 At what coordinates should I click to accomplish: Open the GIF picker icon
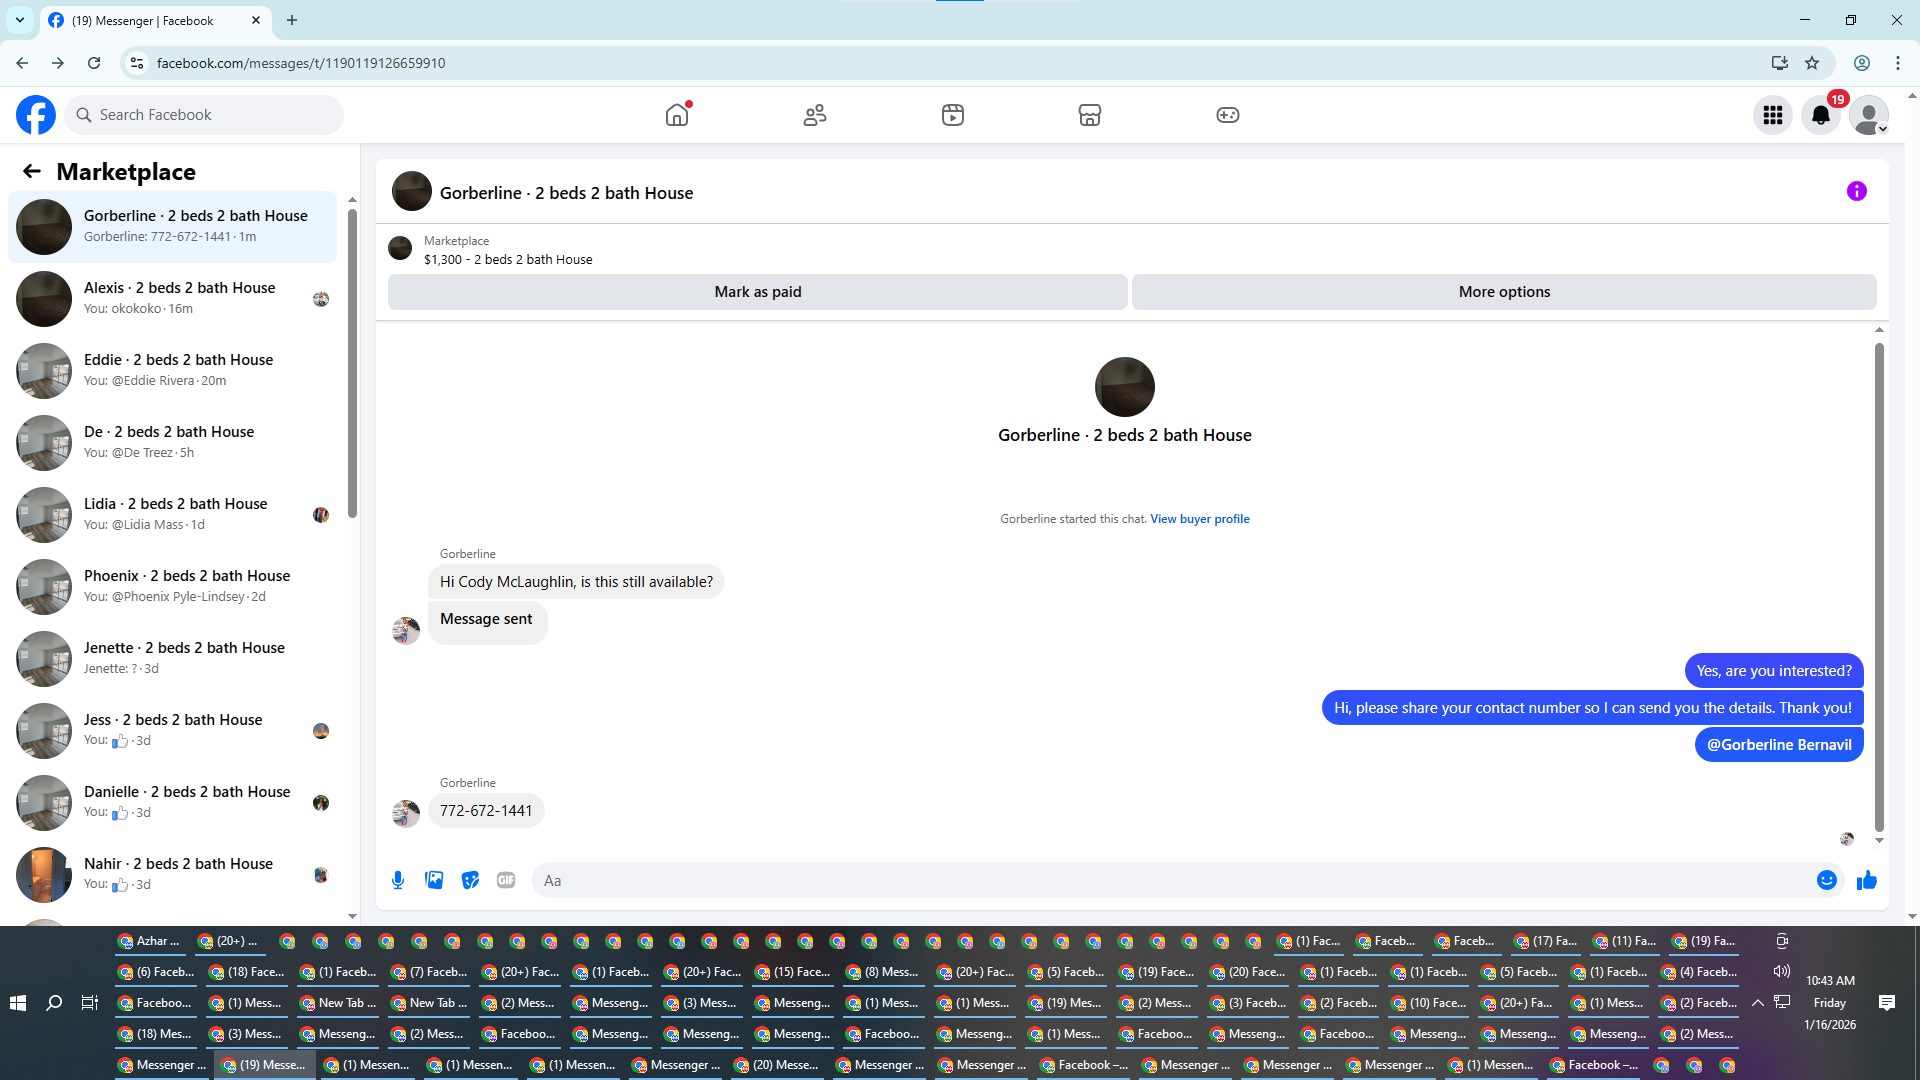[x=506, y=880]
